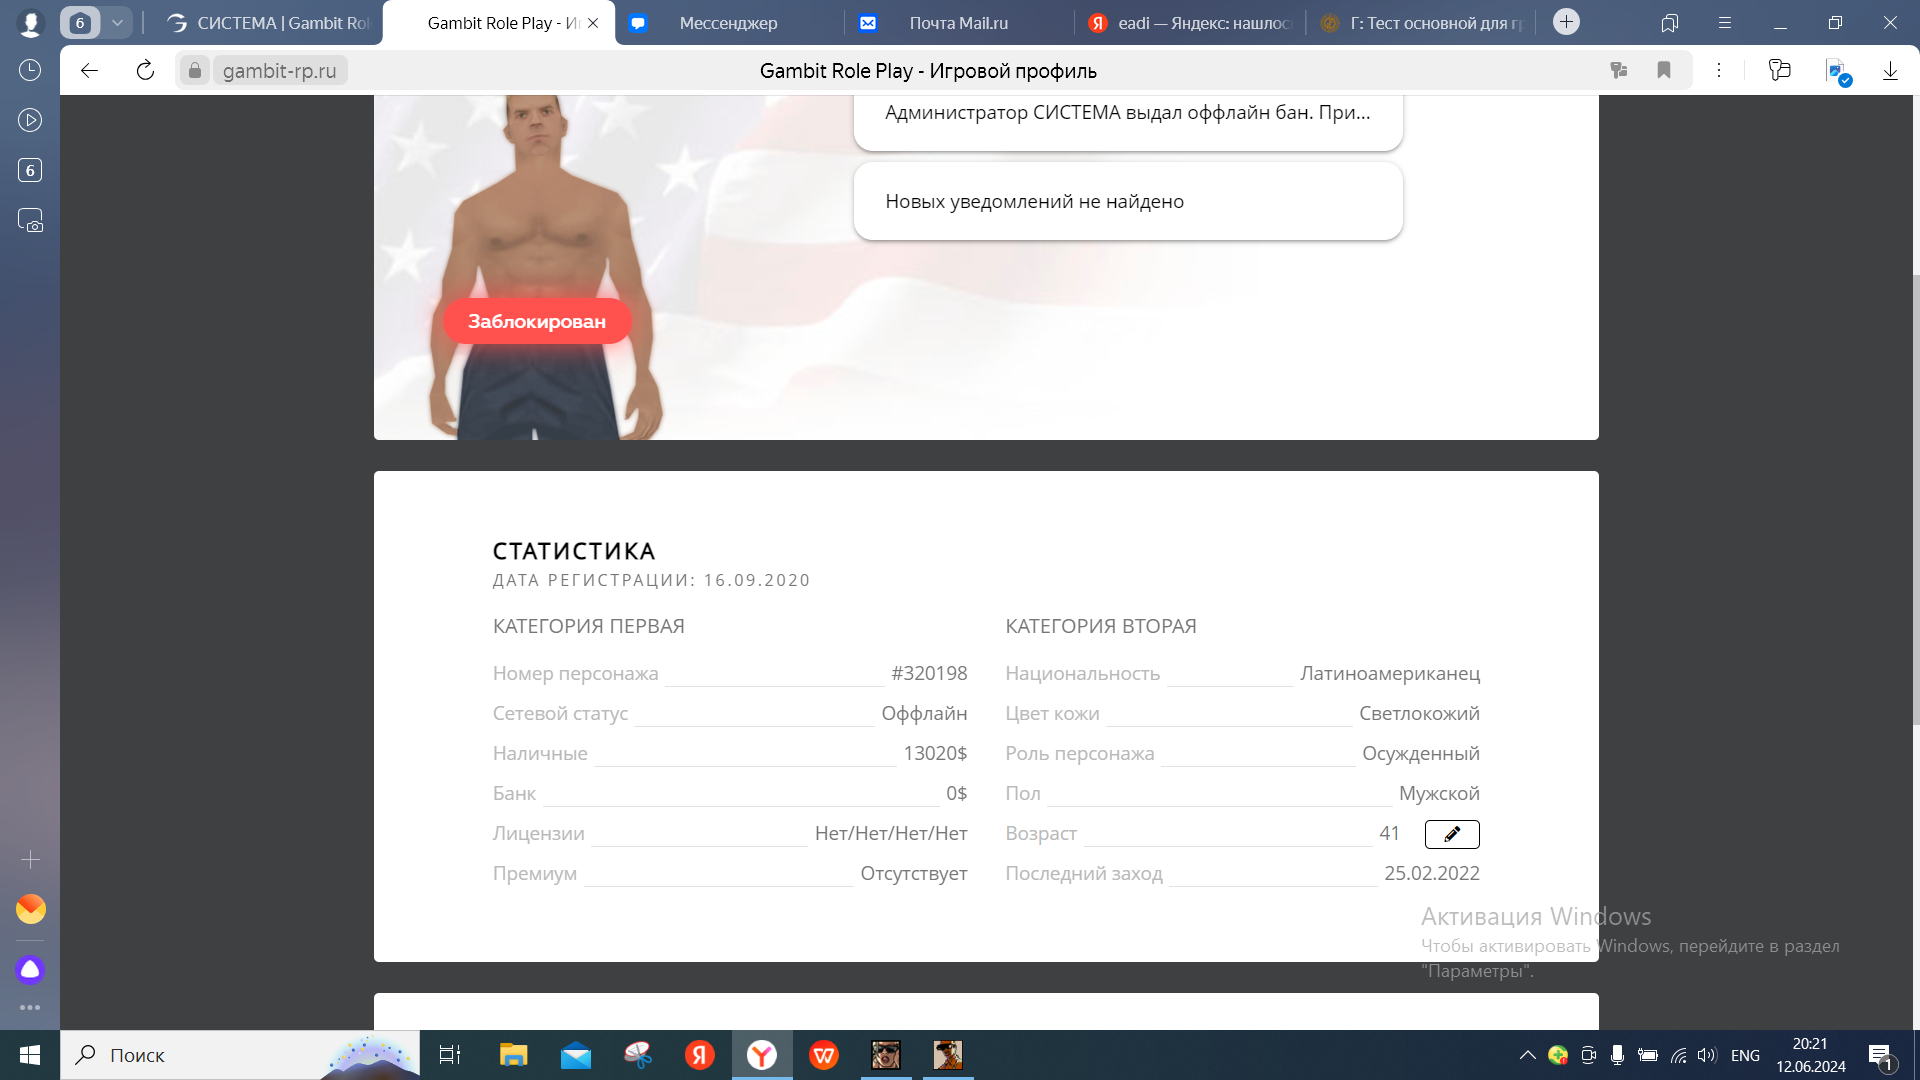This screenshot has width=1920, height=1080.
Task: Open the history clock icon in the sidebar
Action: coord(30,70)
